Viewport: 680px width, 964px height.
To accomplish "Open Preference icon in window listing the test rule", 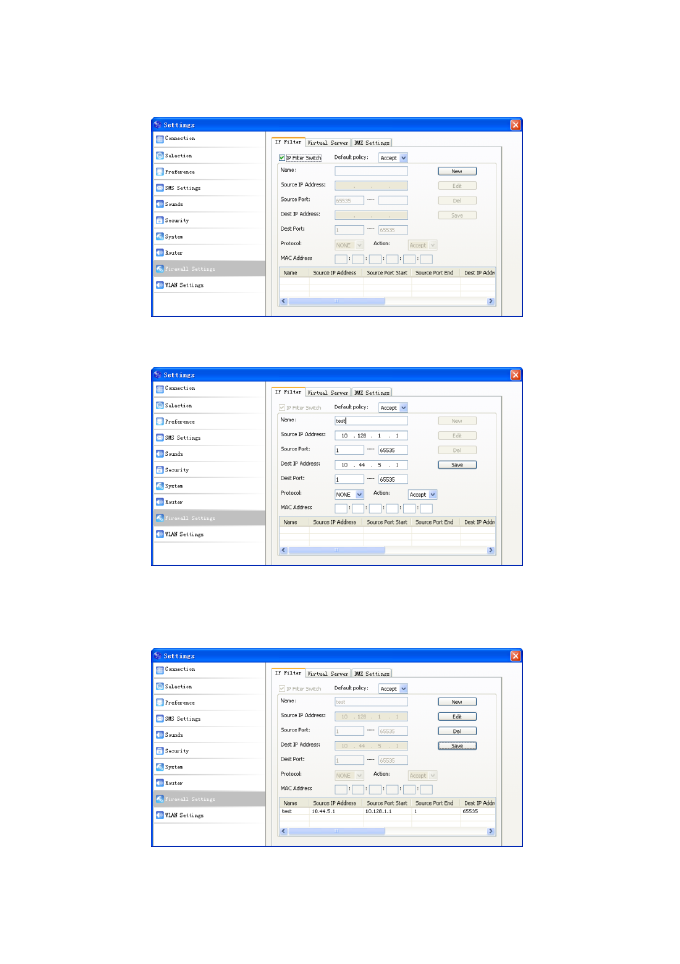I will 160,702.
